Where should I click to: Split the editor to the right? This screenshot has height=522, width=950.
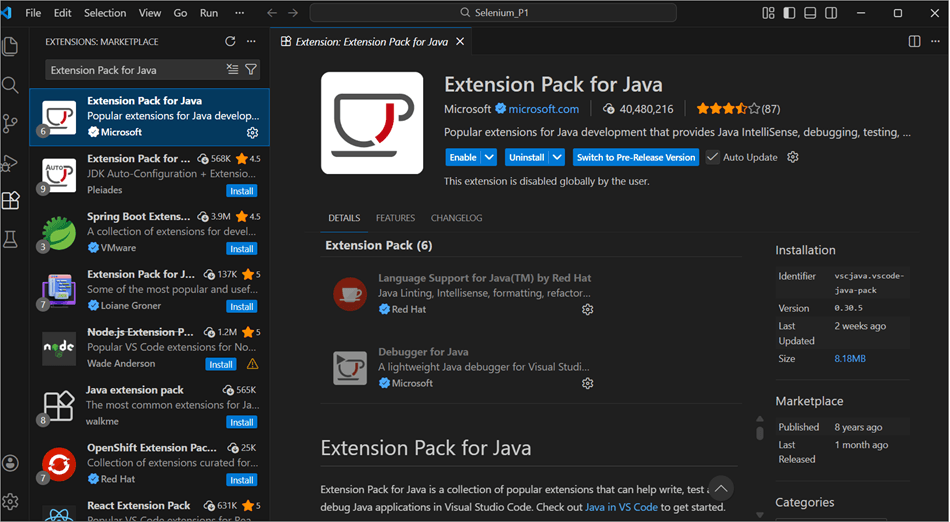click(914, 41)
